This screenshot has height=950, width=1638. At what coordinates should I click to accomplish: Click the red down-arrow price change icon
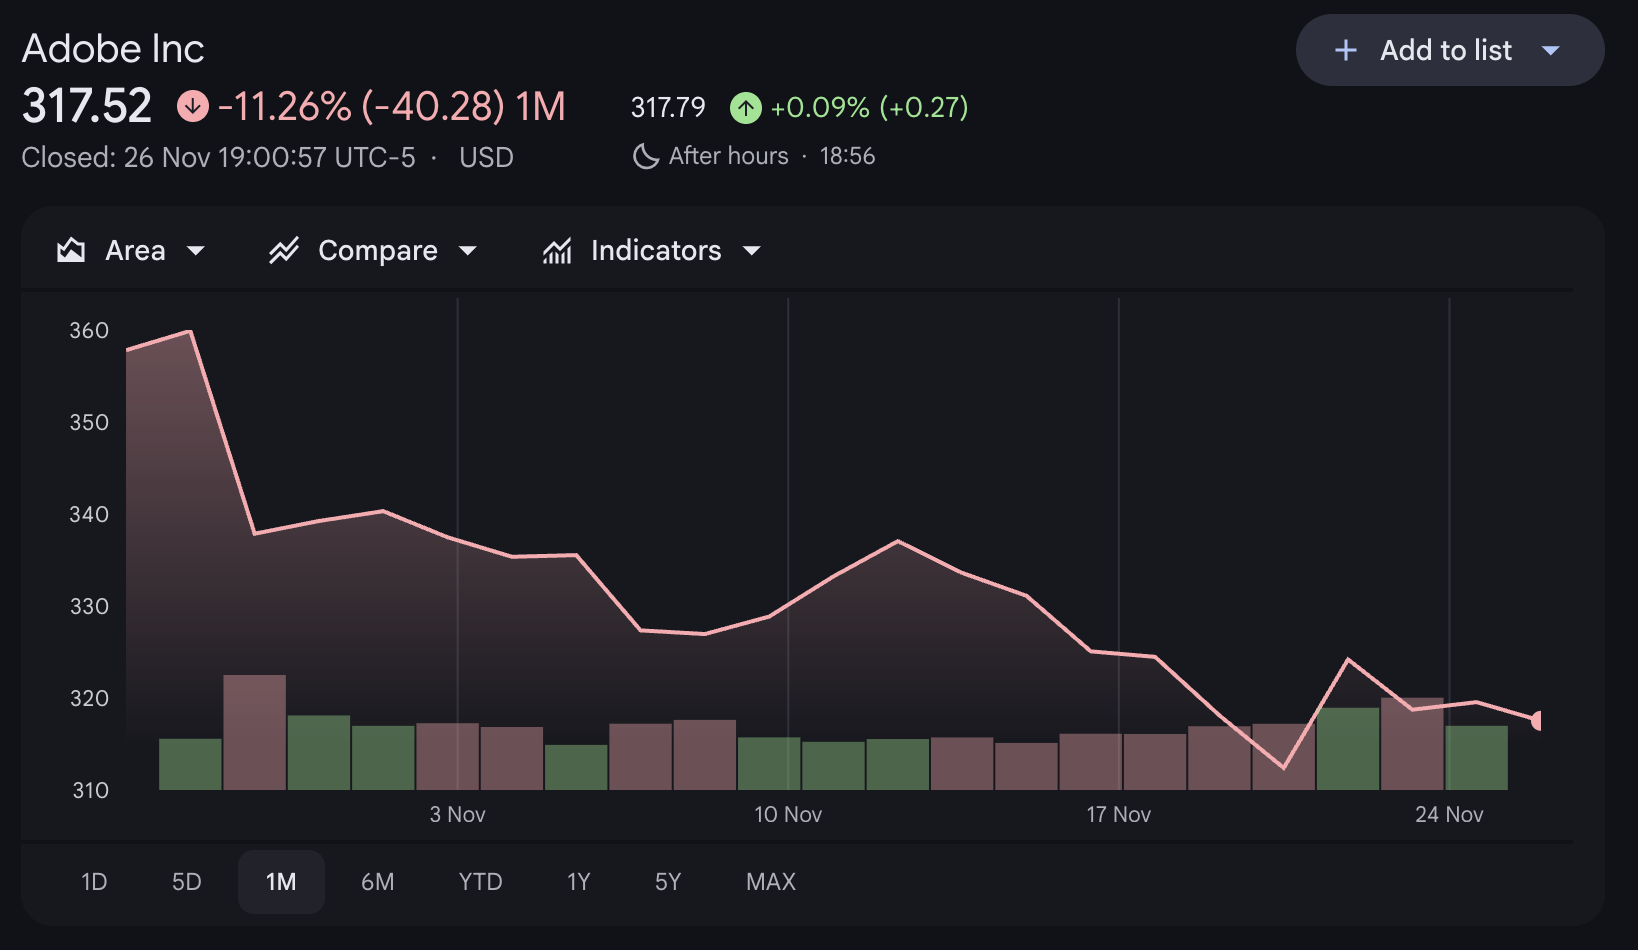193,106
